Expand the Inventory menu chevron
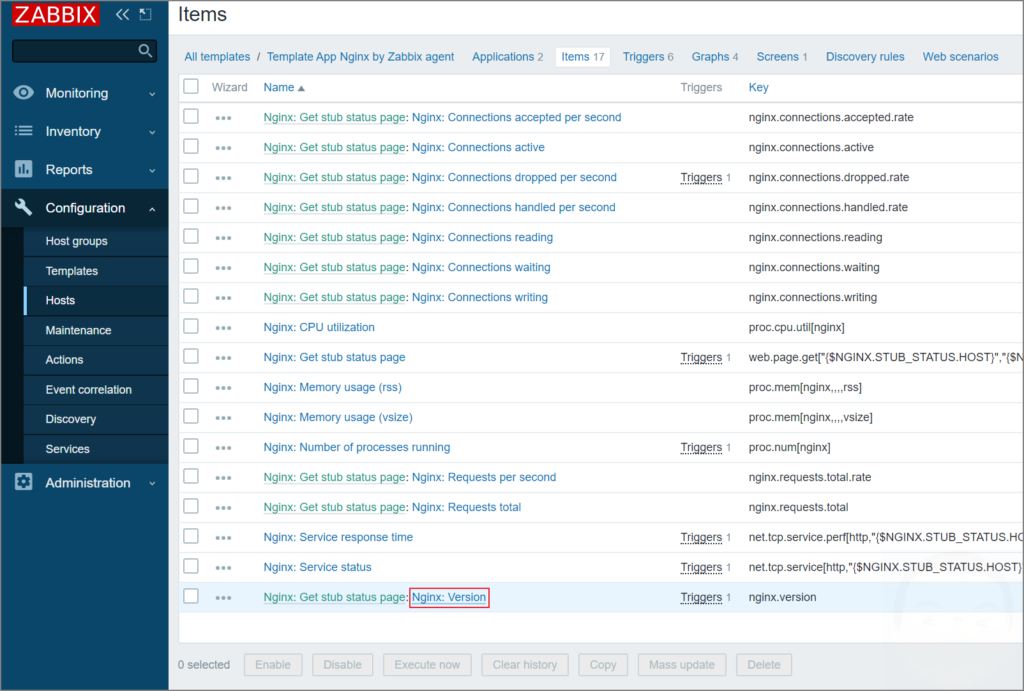This screenshot has height=691, width=1024. coord(152,132)
